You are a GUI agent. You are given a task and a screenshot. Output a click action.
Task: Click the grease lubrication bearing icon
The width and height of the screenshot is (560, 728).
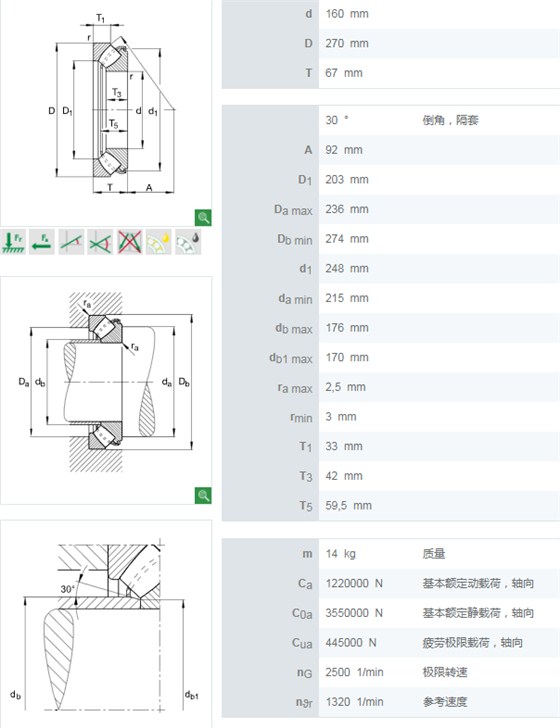point(188,241)
